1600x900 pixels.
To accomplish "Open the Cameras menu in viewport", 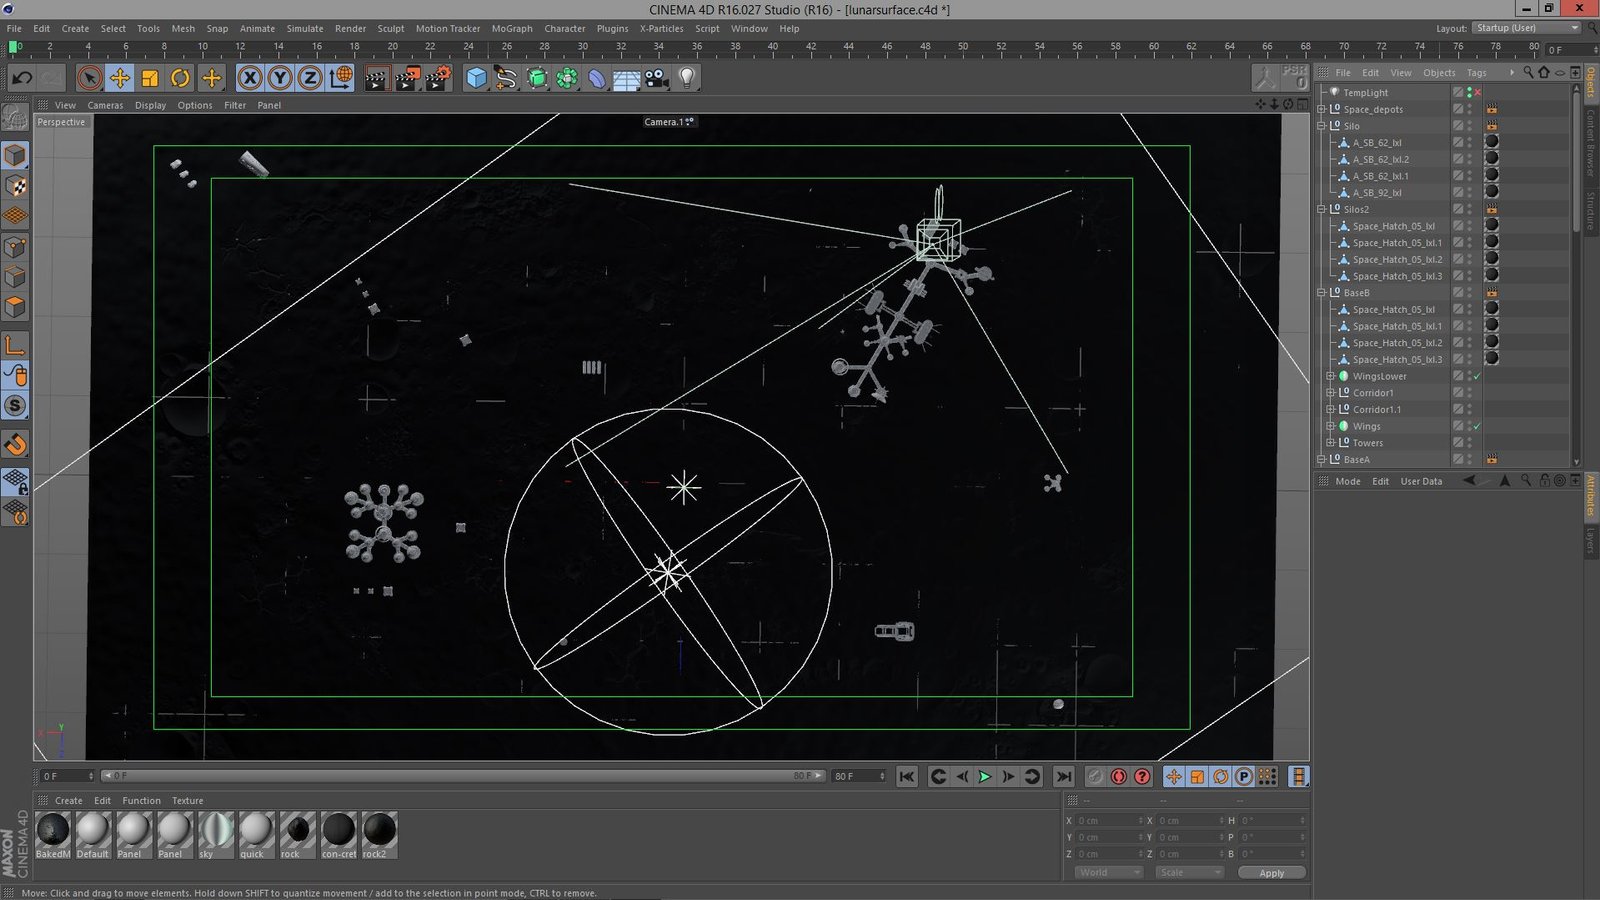I will click(x=105, y=105).
